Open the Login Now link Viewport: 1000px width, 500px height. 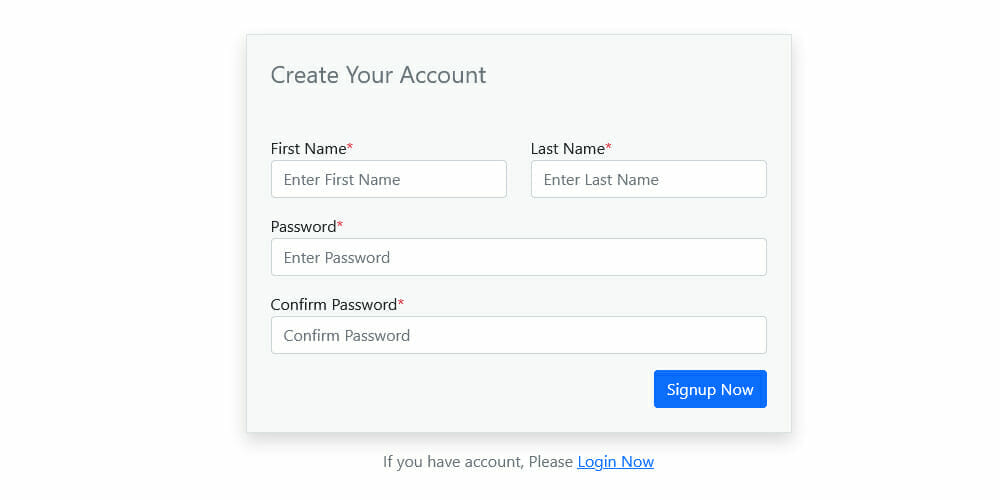(x=615, y=462)
